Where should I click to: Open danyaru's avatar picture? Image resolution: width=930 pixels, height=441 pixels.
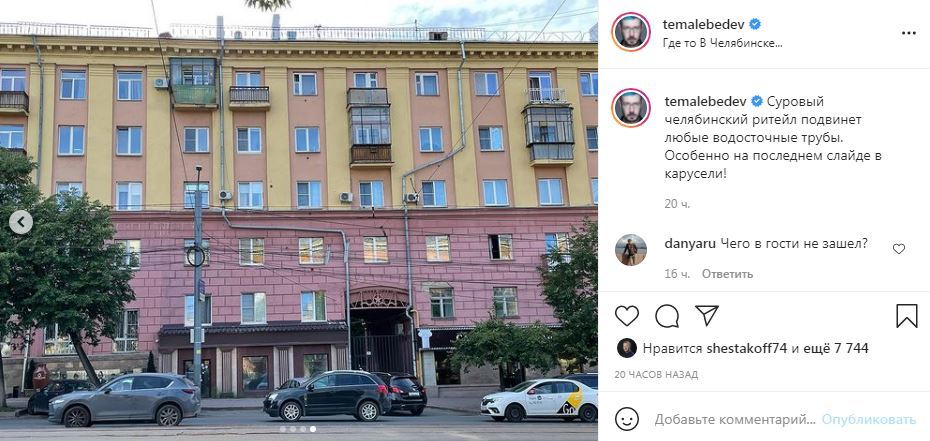(631, 250)
